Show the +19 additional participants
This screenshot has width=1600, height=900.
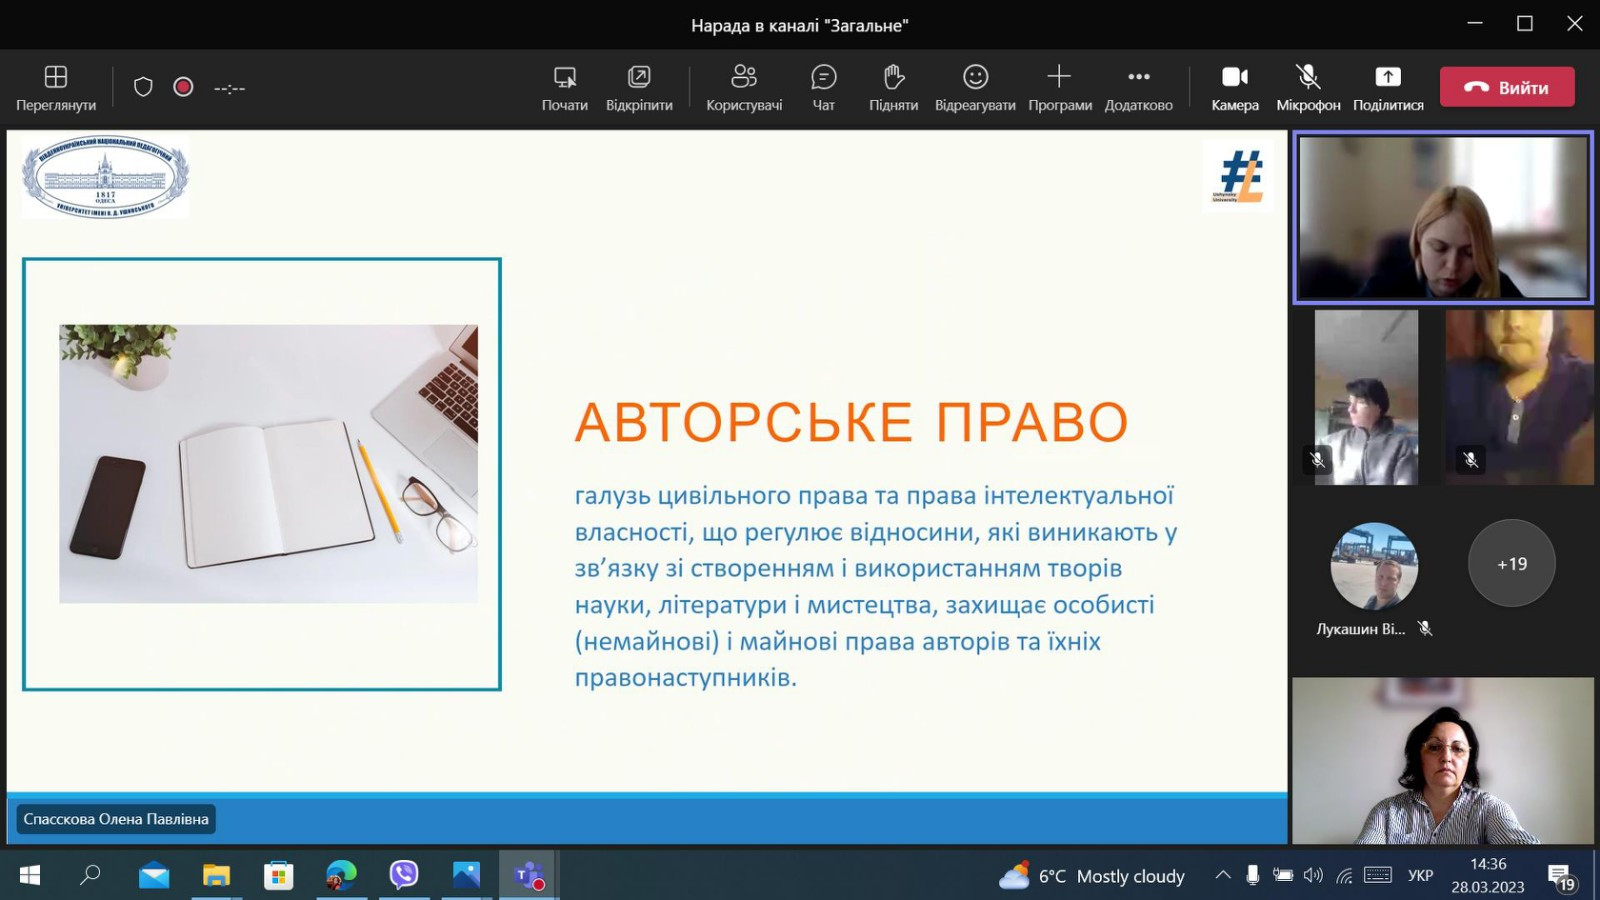pos(1511,564)
